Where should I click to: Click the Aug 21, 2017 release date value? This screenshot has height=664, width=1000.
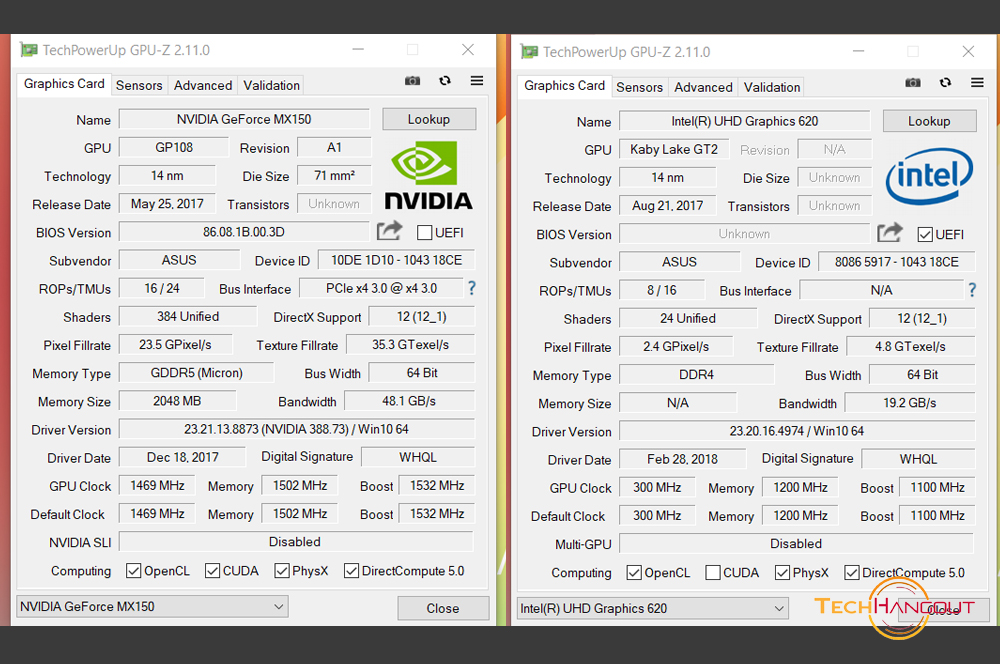(668, 206)
